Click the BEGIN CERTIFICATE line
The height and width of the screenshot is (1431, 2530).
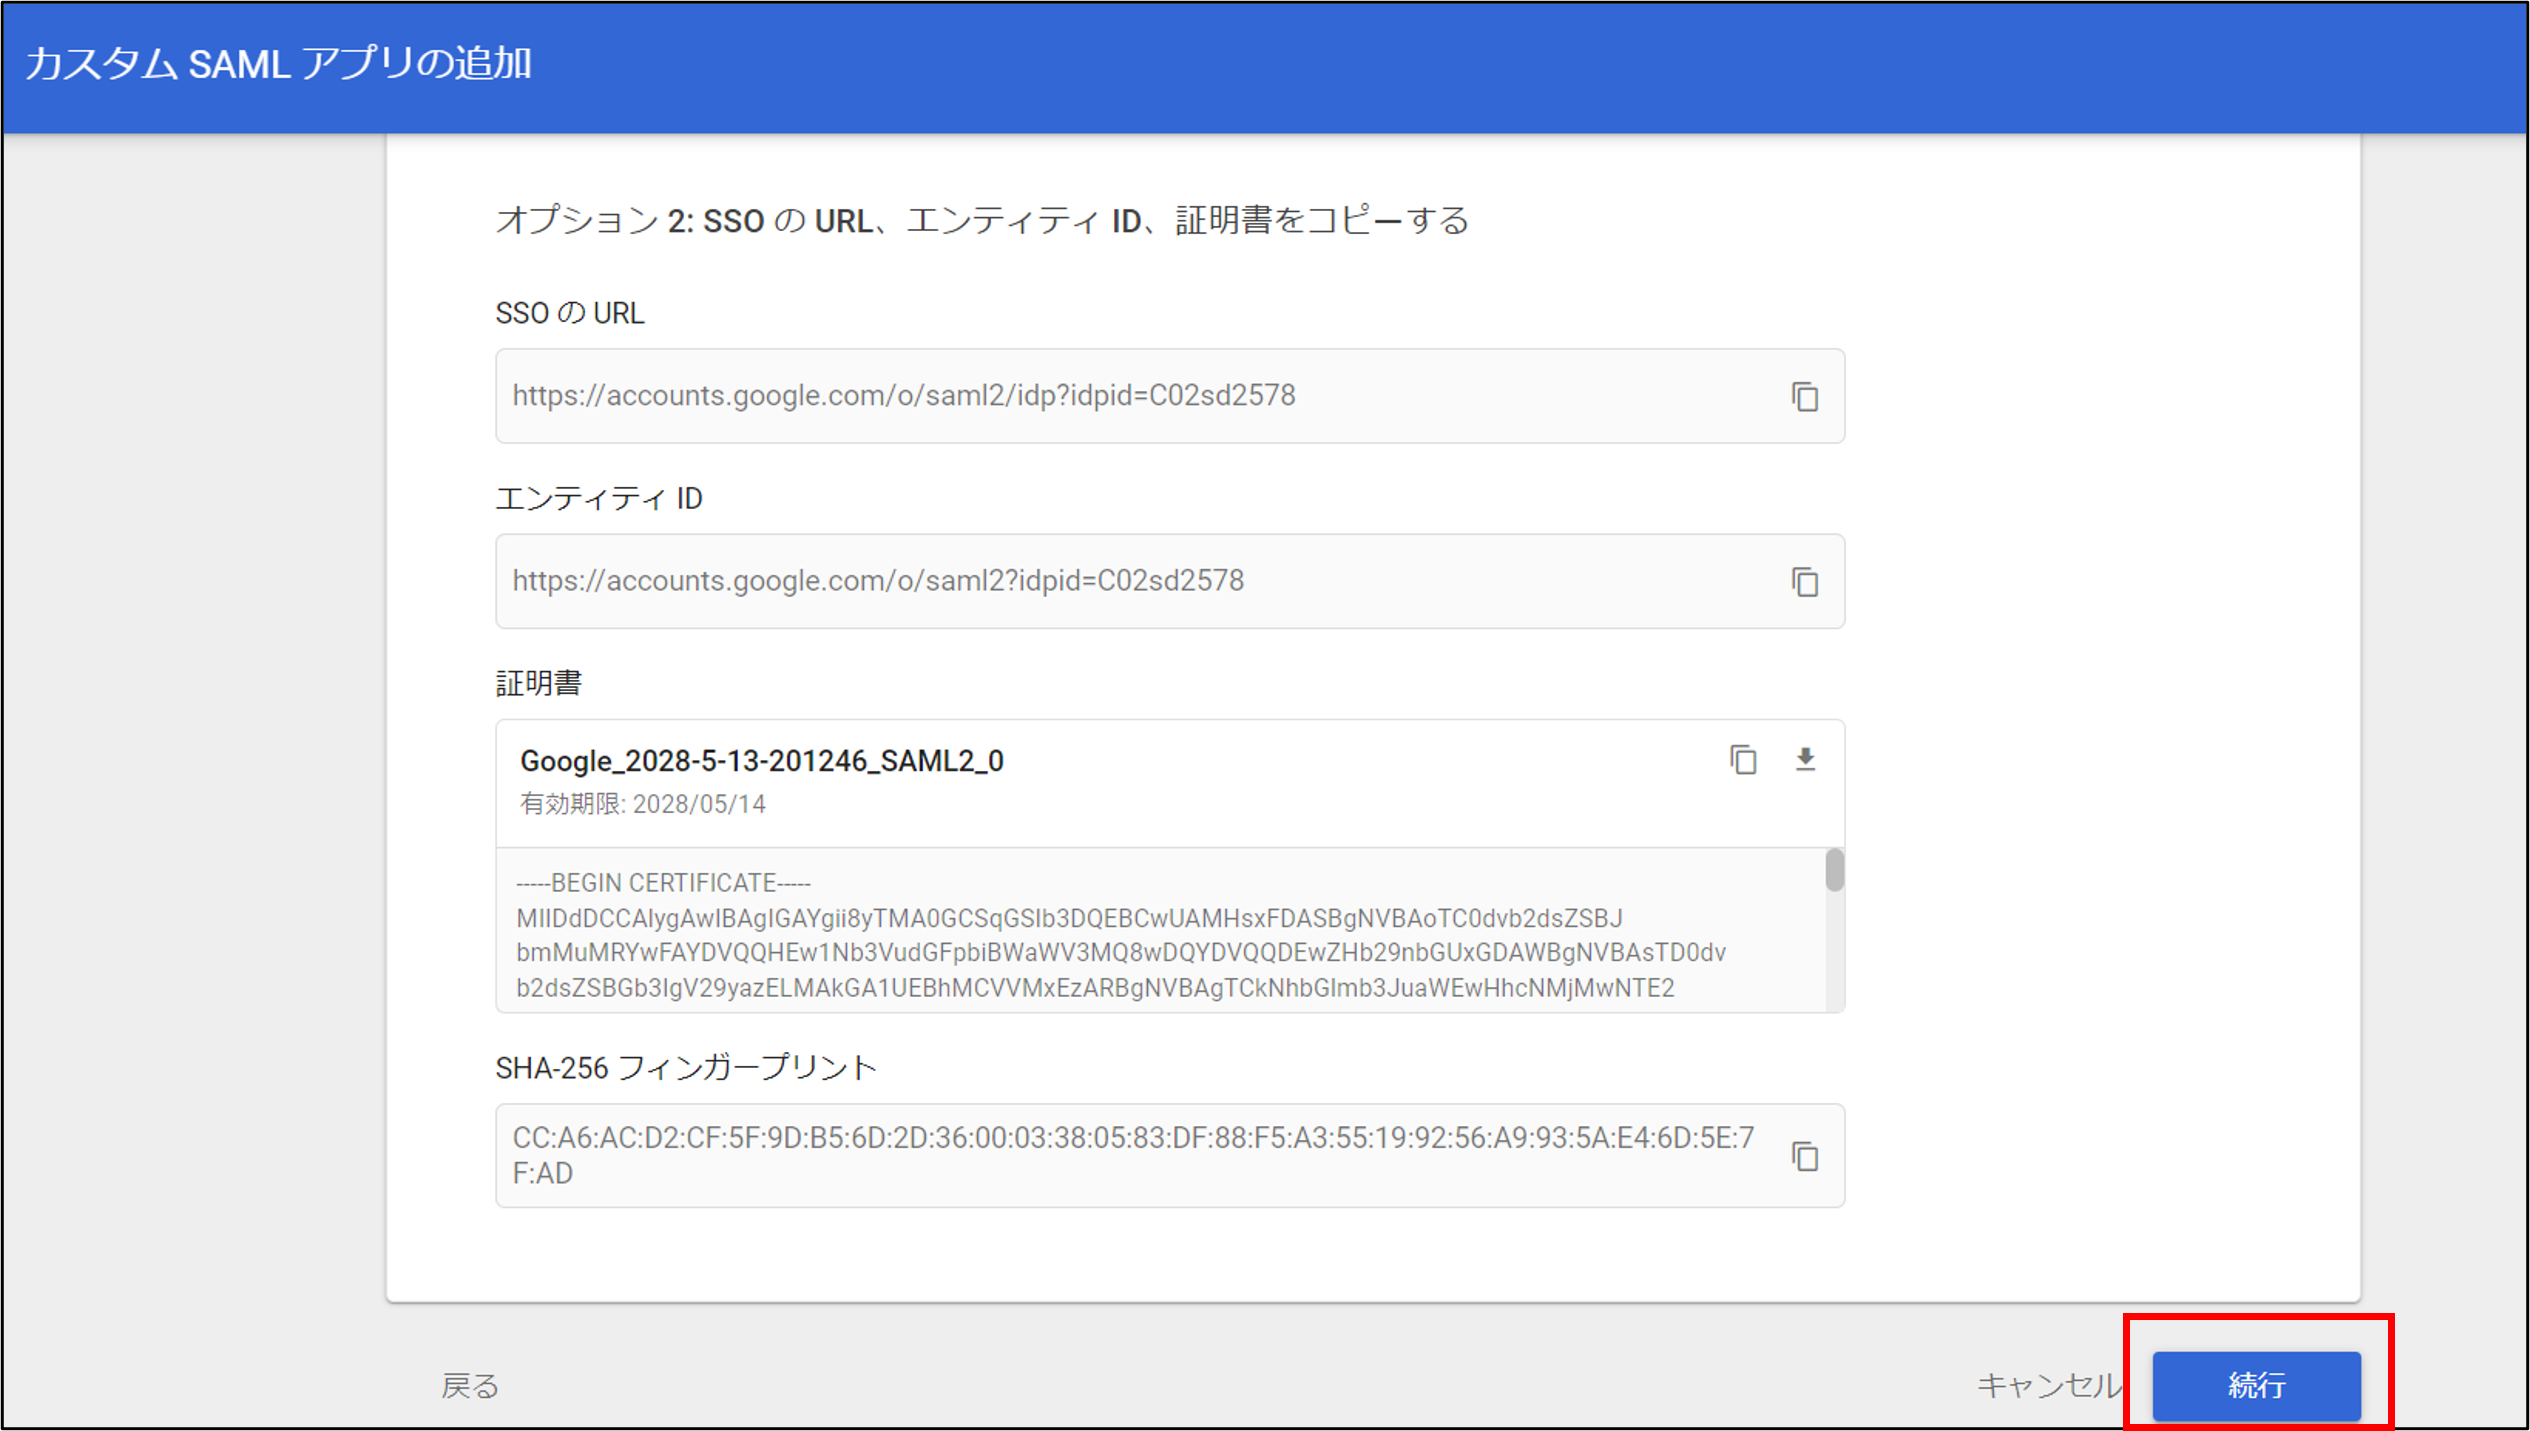(x=663, y=883)
